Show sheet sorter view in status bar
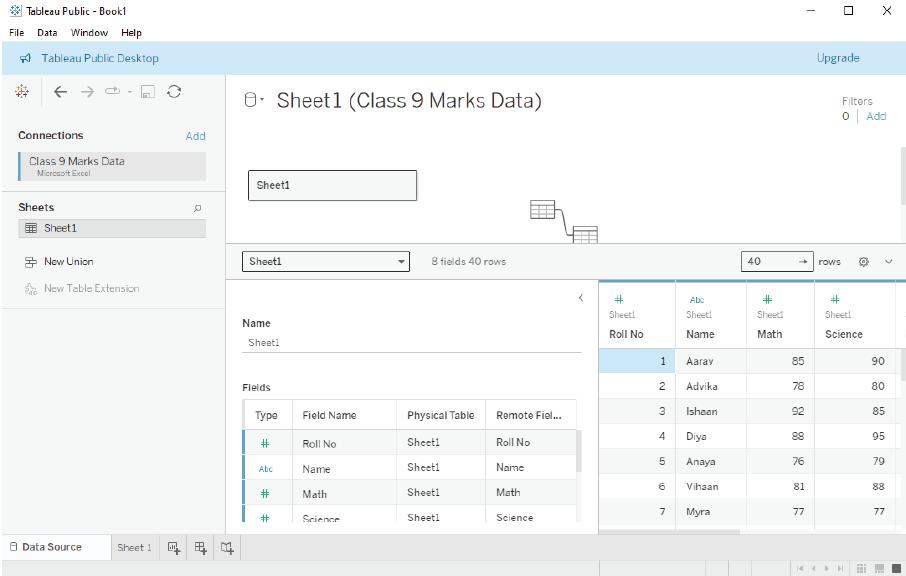The width and height of the screenshot is (906, 576). (861, 568)
